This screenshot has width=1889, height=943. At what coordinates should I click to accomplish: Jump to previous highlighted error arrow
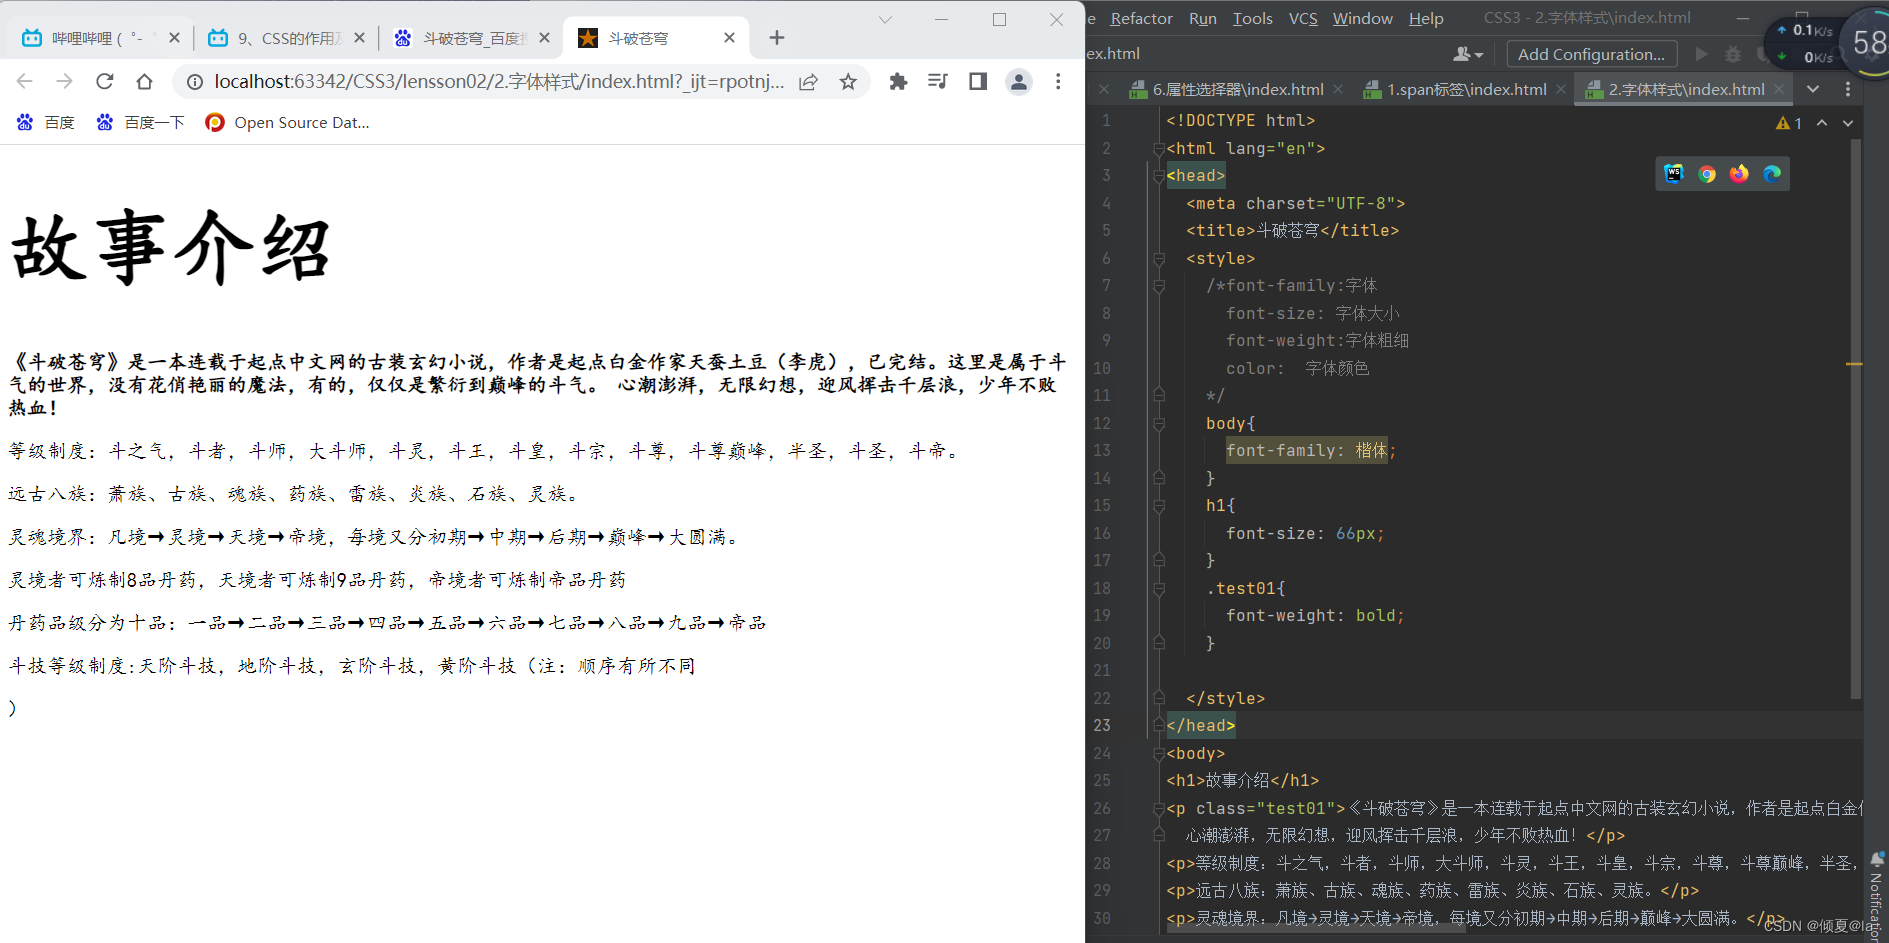point(1822,123)
